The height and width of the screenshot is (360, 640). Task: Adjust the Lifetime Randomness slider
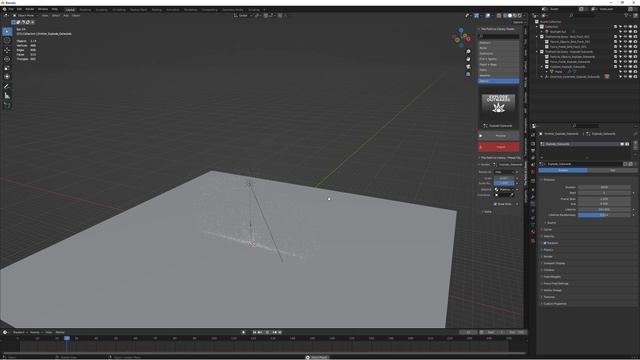[604, 215]
